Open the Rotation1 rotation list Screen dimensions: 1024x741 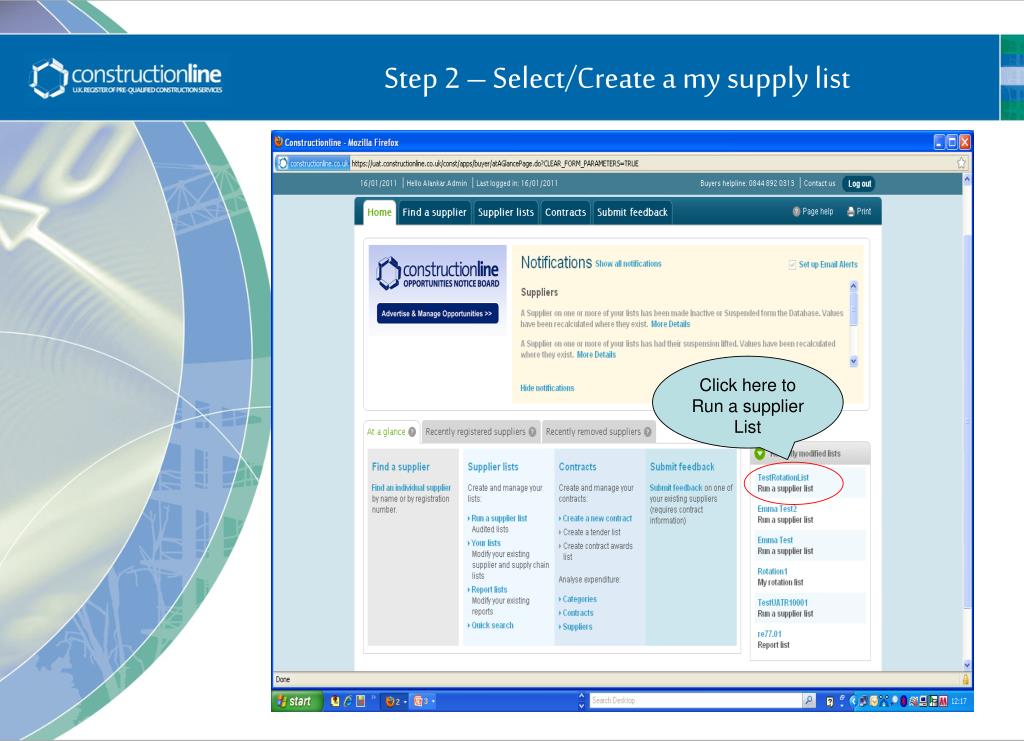click(773, 572)
